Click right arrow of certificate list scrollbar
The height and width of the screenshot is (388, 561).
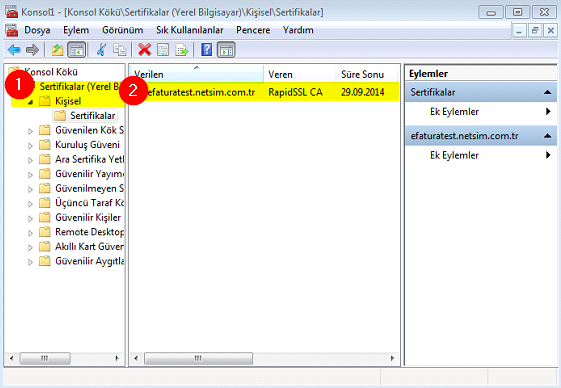pos(392,358)
